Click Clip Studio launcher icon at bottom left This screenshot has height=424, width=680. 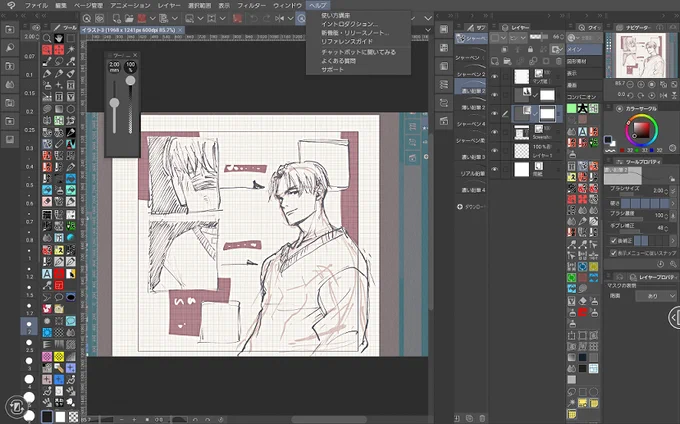point(16,407)
